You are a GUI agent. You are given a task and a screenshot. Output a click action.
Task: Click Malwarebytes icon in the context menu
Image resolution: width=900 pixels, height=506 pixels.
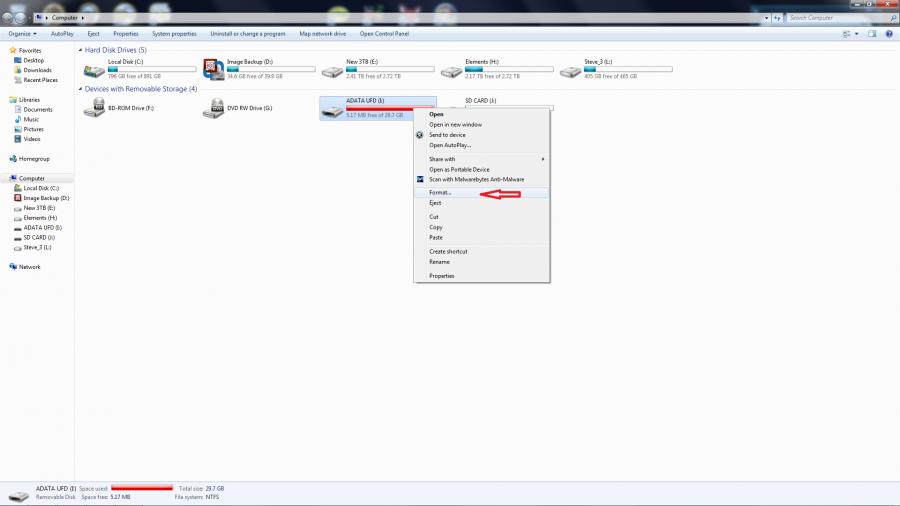click(420, 179)
